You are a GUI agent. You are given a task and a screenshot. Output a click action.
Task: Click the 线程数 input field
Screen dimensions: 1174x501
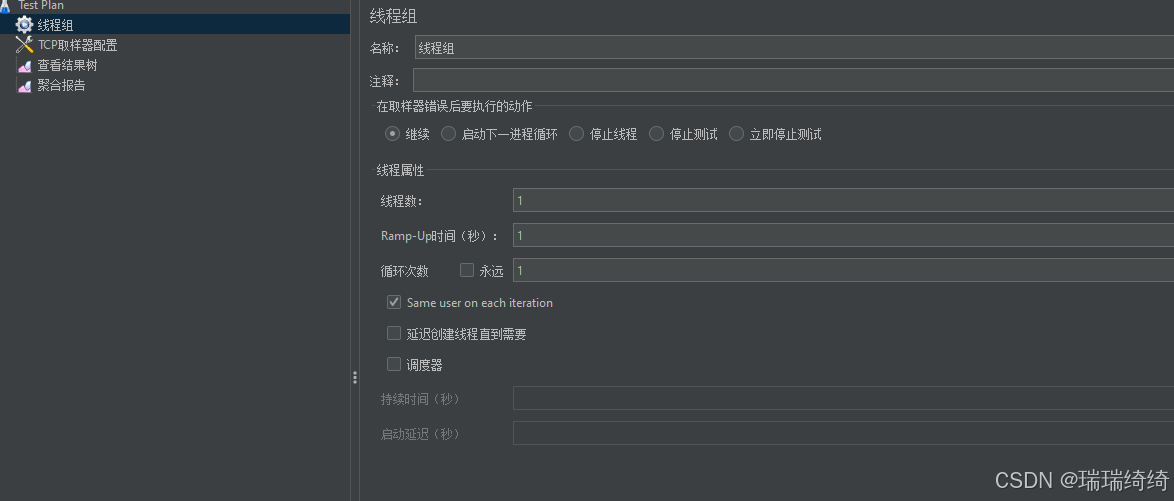(843, 201)
